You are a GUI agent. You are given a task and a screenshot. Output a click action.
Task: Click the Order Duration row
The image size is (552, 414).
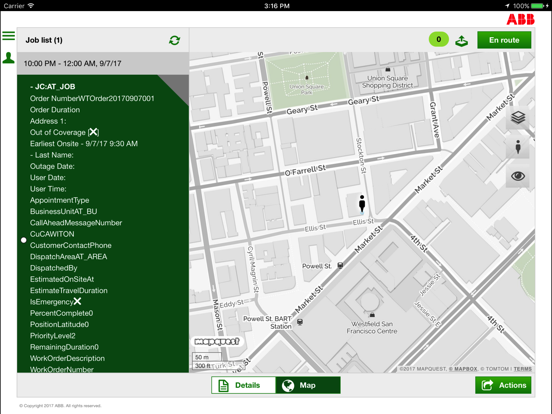click(55, 110)
